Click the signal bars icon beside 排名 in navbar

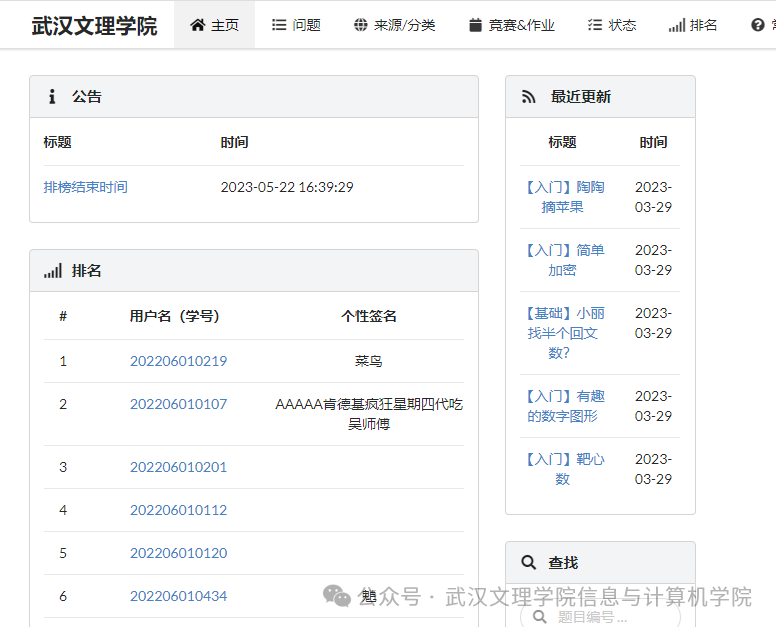(676, 25)
